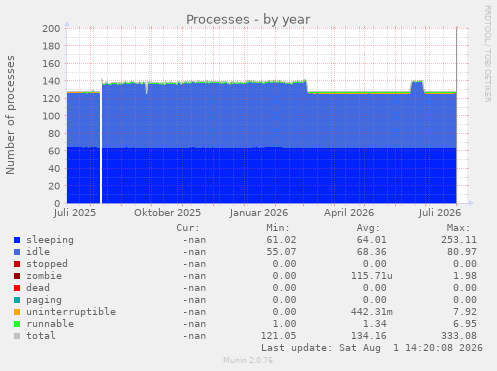Viewport: 497px width, 371px height.
Task: Click sleeping average value 64.01
Action: point(372,240)
